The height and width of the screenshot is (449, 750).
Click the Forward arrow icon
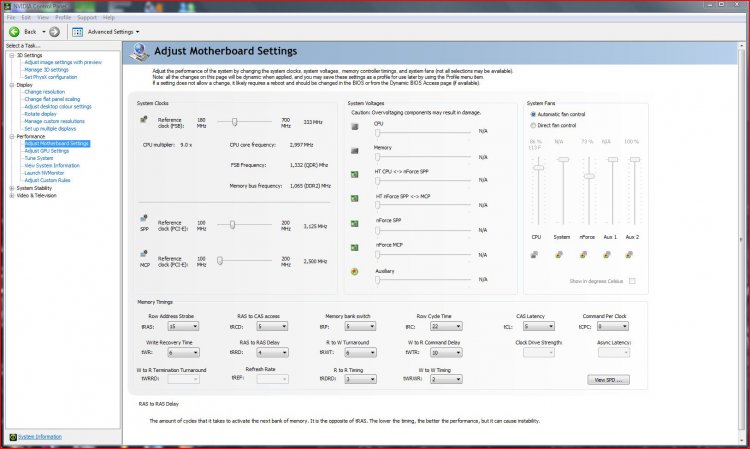pos(55,32)
